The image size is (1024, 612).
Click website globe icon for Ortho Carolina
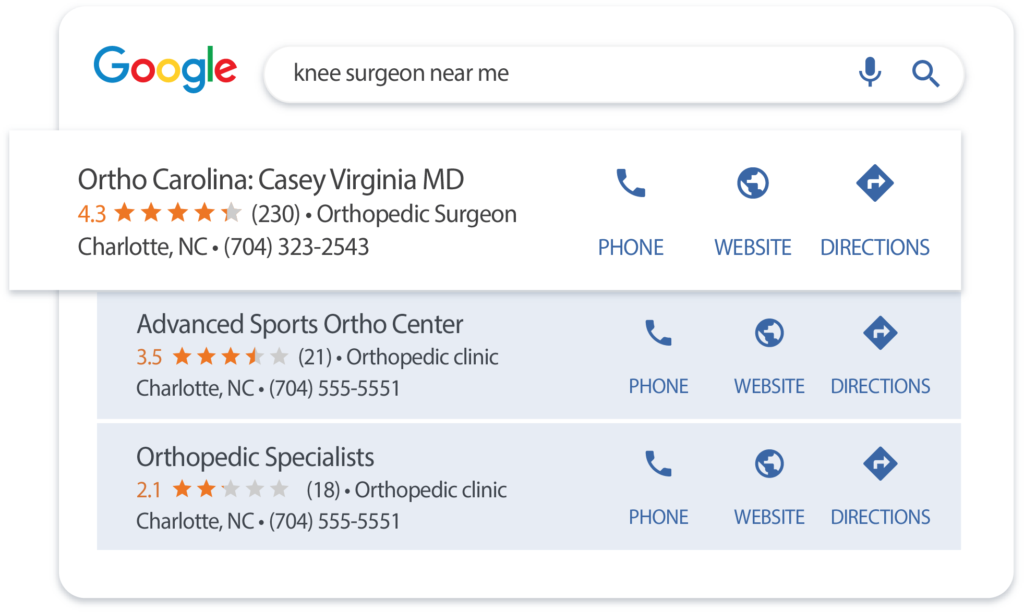coord(752,183)
